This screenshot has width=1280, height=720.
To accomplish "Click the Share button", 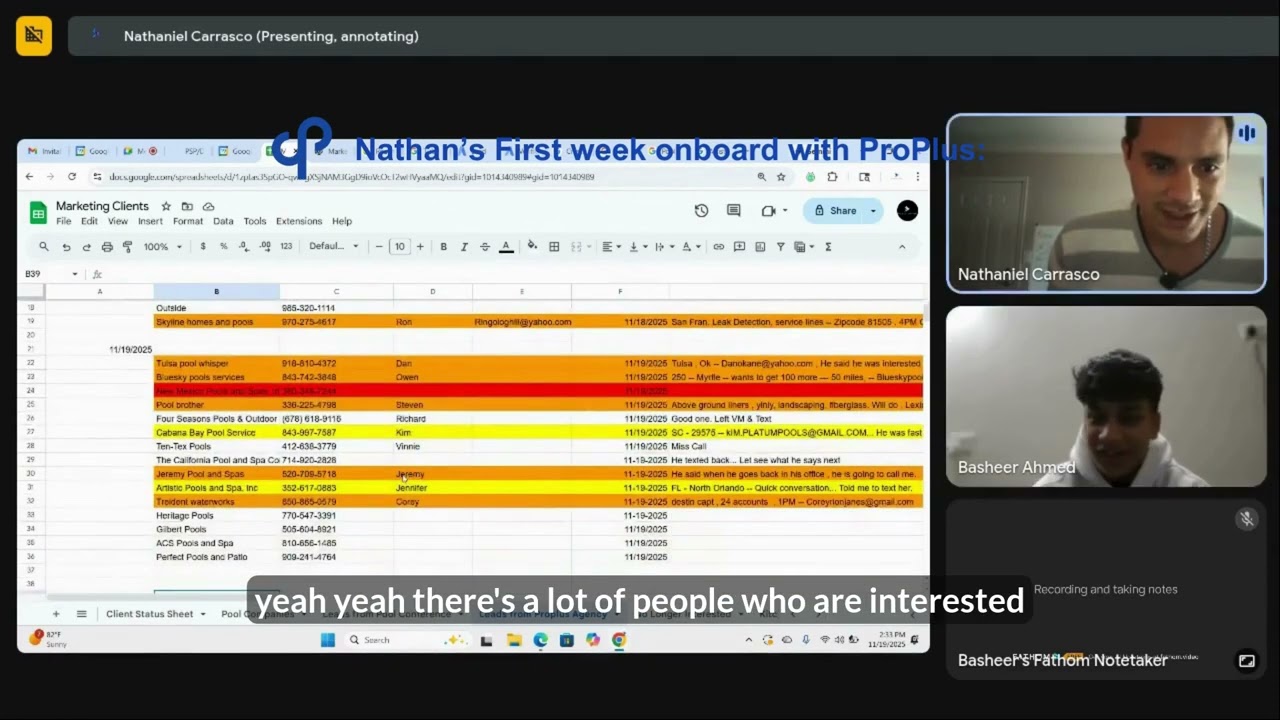I will point(836,211).
